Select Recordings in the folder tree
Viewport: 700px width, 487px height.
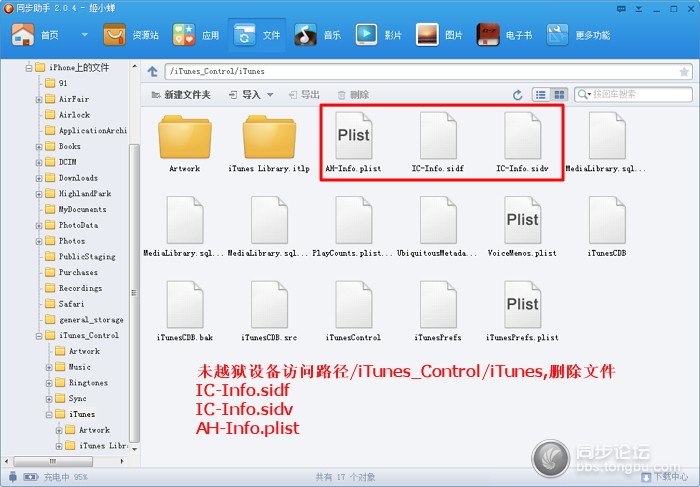[x=74, y=288]
